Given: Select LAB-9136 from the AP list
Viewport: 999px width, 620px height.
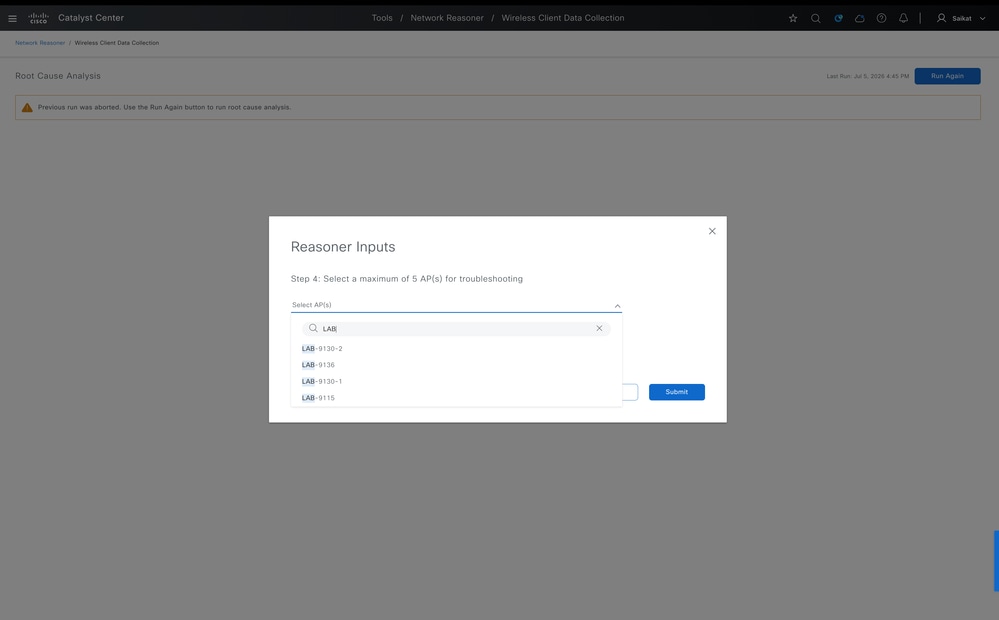Looking at the screenshot, I should point(456,365).
